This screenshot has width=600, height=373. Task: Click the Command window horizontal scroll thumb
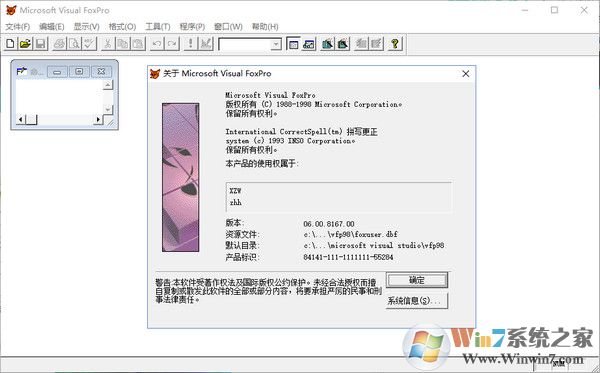click(31, 120)
